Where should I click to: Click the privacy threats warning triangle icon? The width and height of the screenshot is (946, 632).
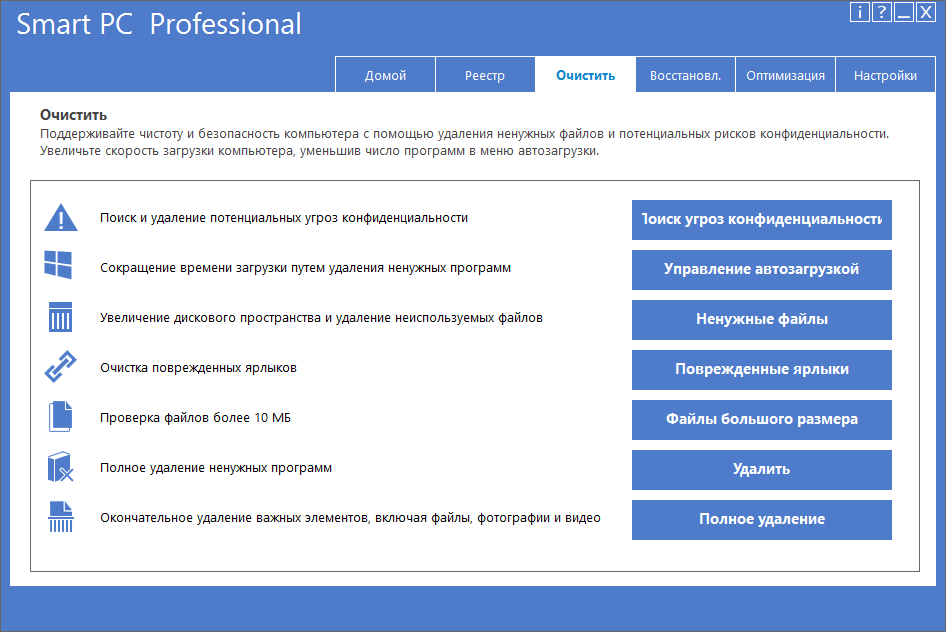point(61,218)
